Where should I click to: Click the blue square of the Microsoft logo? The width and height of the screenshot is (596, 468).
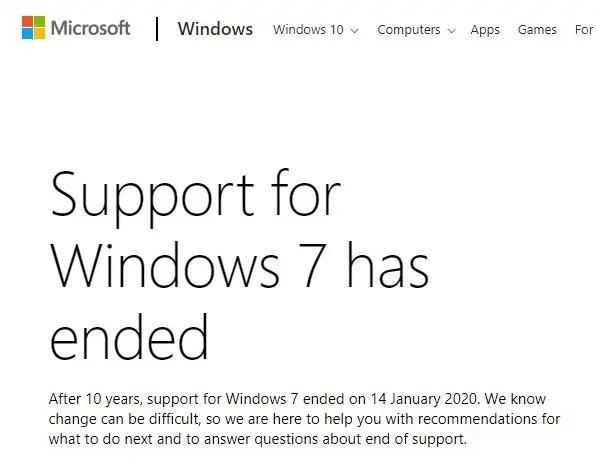tap(27, 33)
